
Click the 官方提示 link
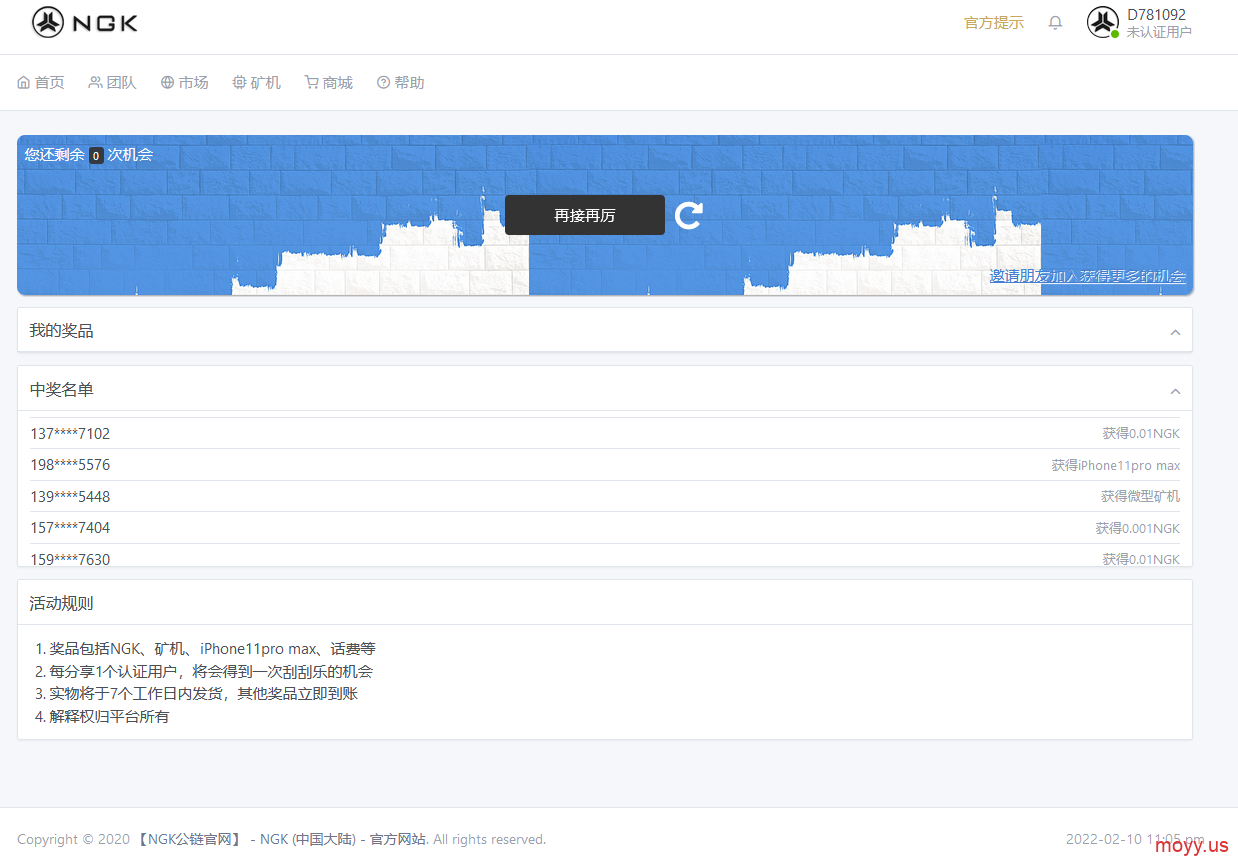[x=993, y=23]
